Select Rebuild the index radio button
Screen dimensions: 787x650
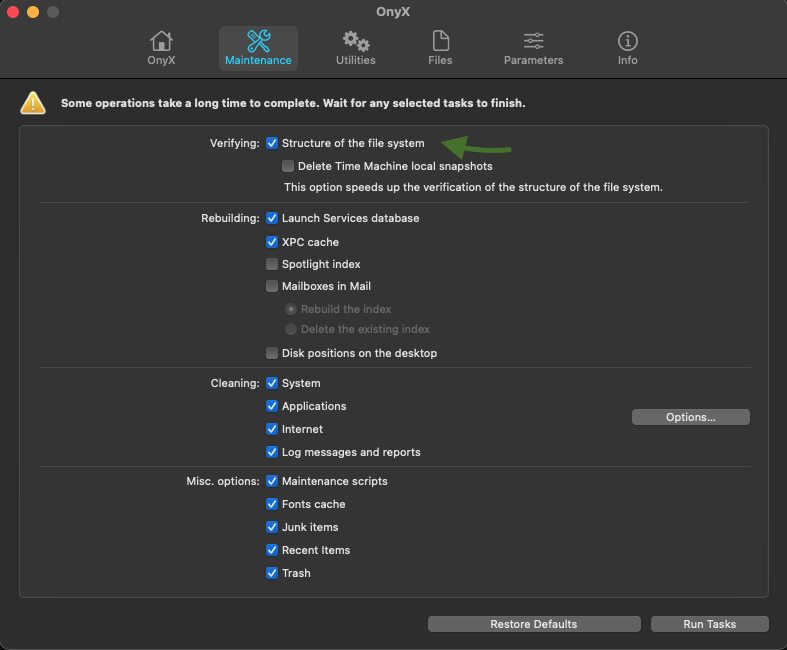coord(291,309)
